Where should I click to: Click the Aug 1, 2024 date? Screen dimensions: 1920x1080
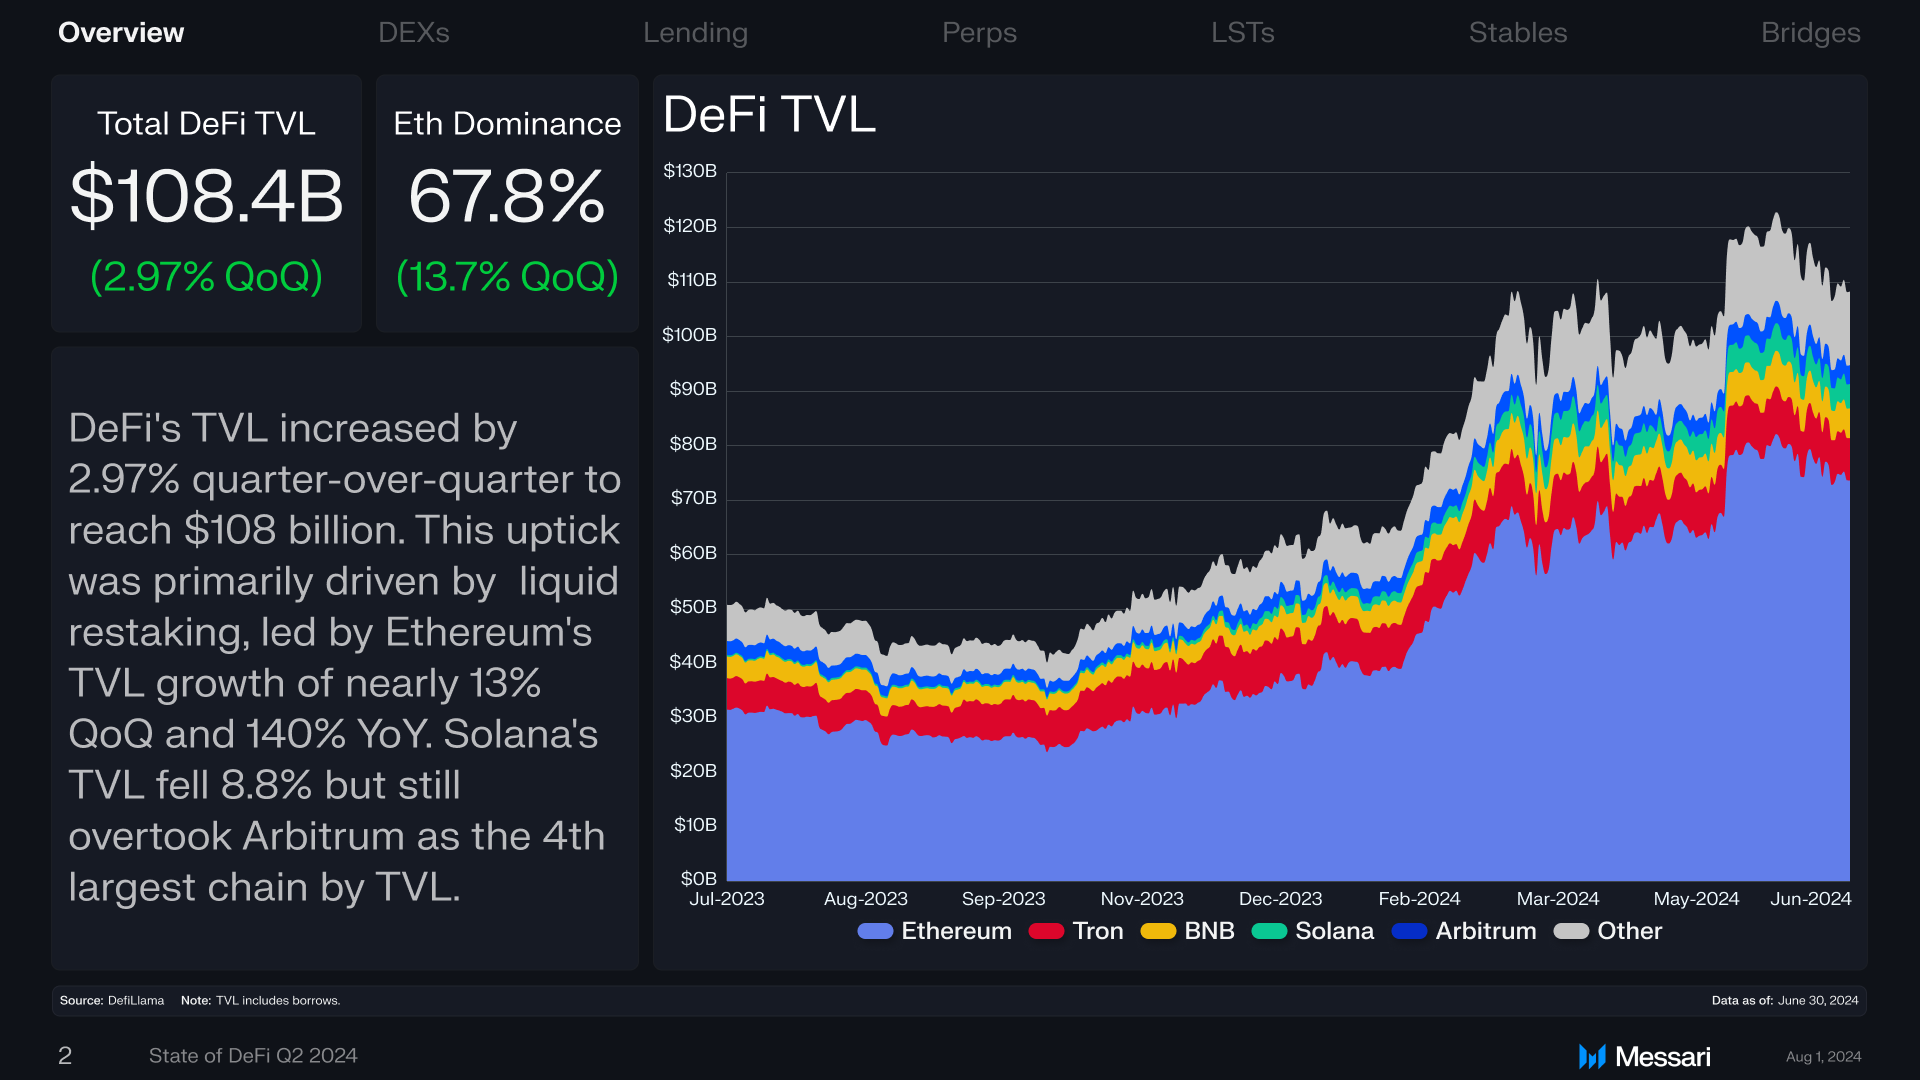pos(1824,1057)
